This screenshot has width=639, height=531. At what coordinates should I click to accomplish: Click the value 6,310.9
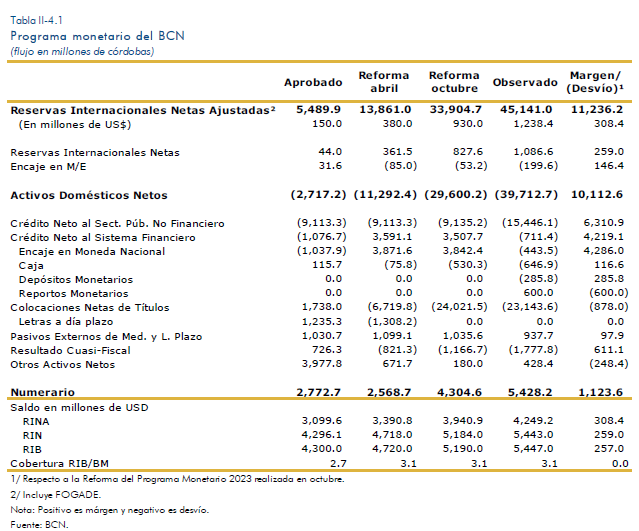coord(604,223)
